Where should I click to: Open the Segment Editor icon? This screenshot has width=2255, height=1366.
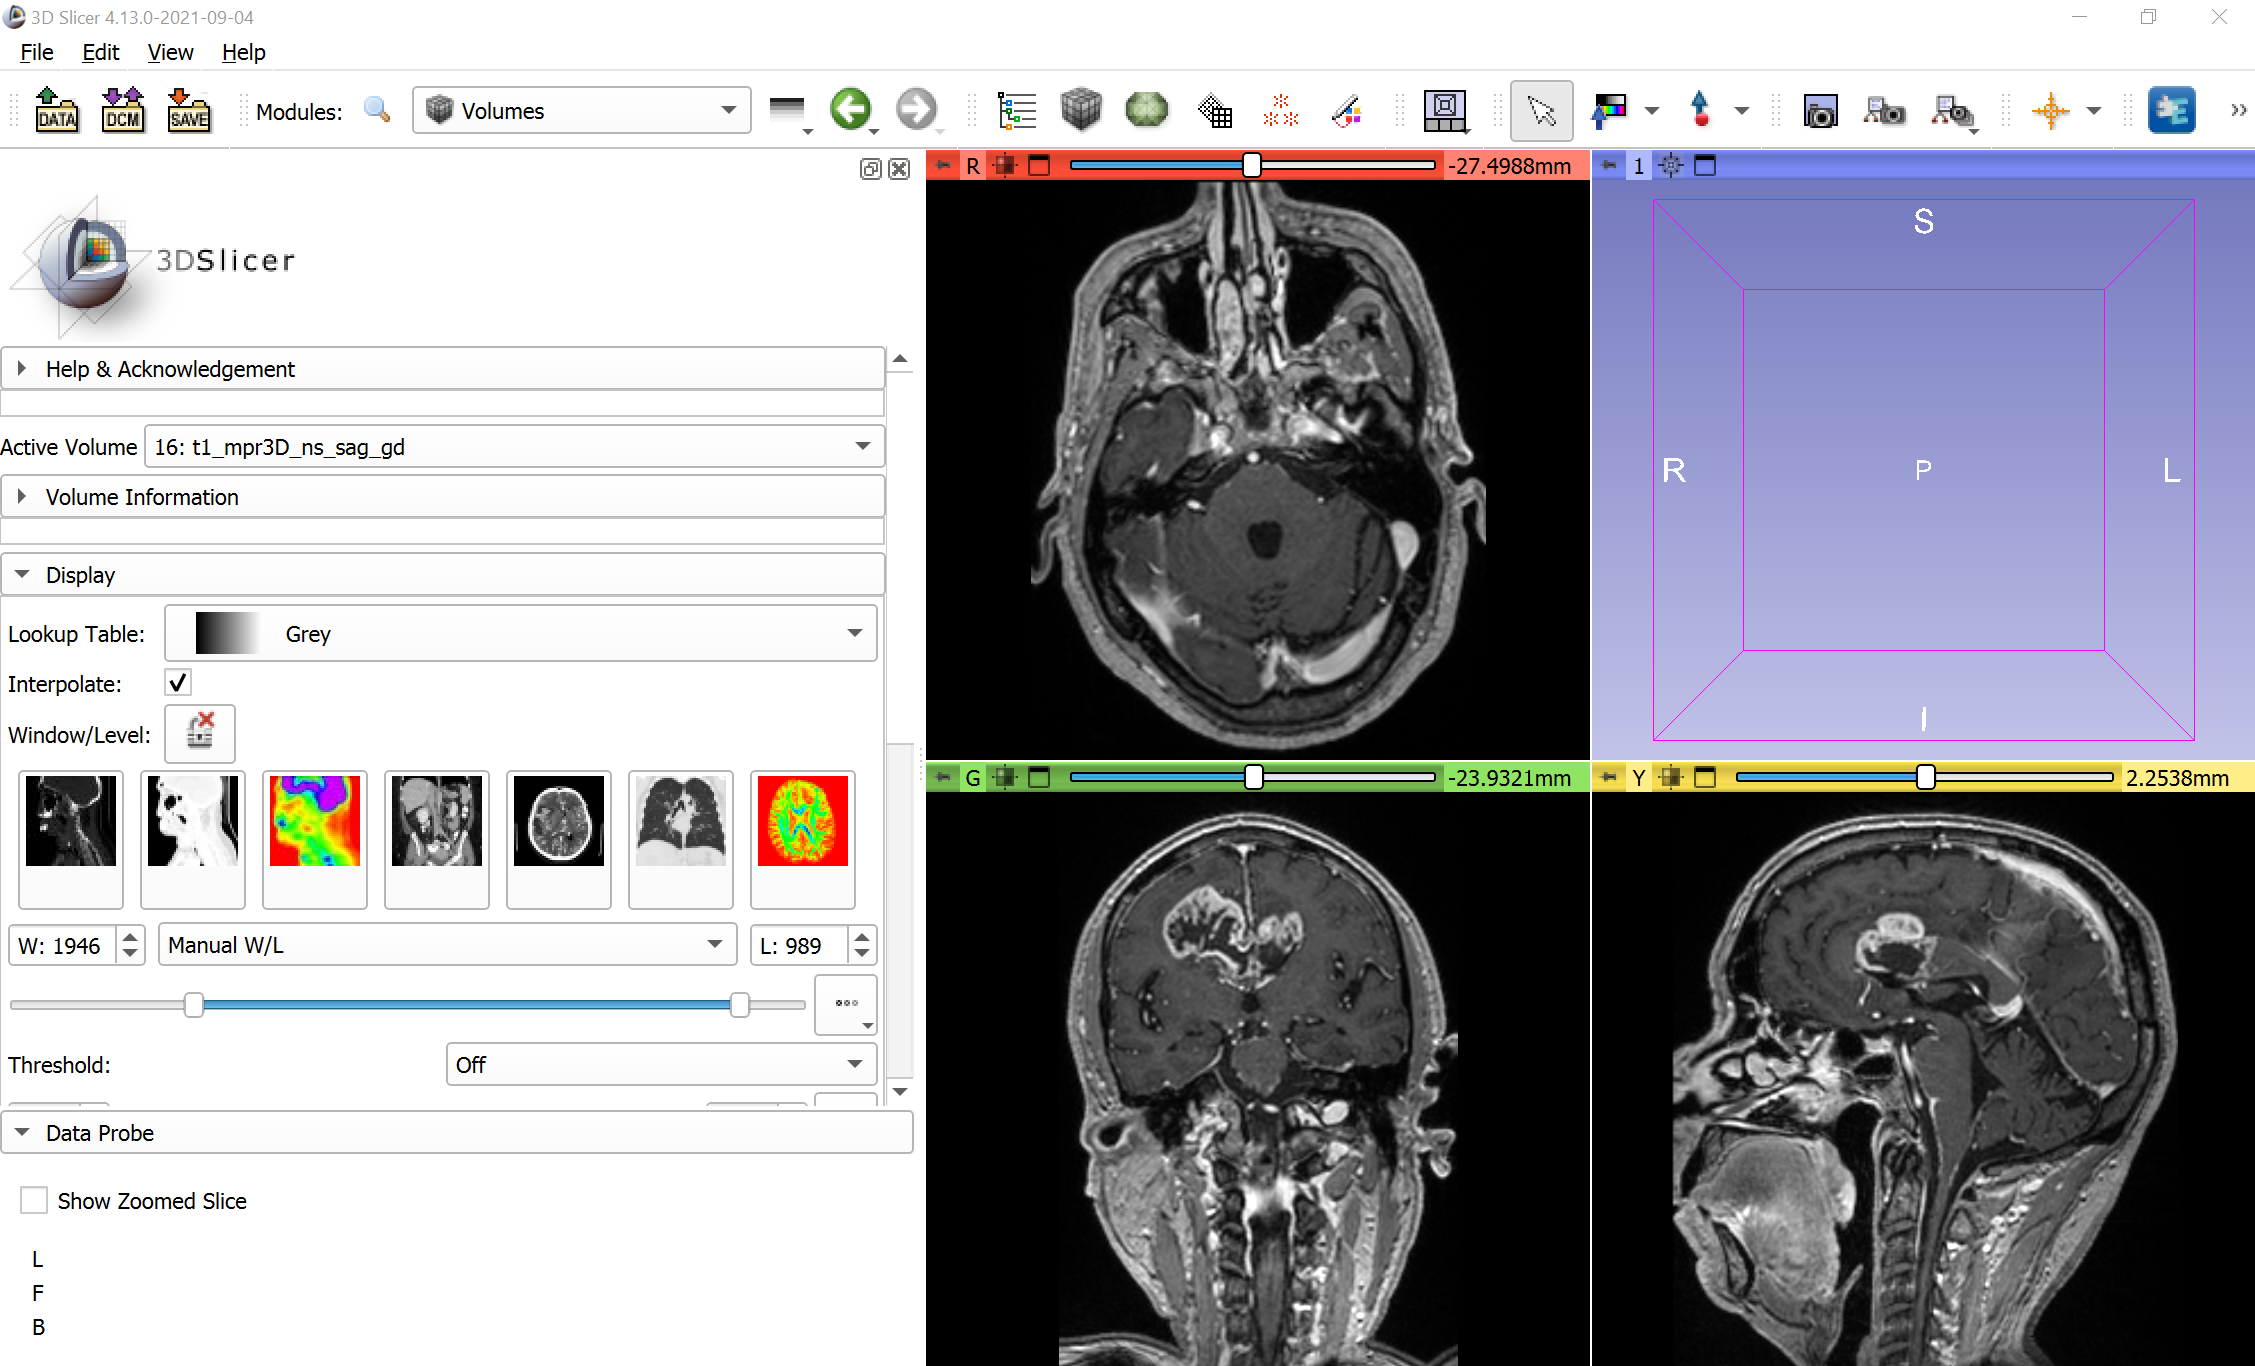[x=1347, y=110]
